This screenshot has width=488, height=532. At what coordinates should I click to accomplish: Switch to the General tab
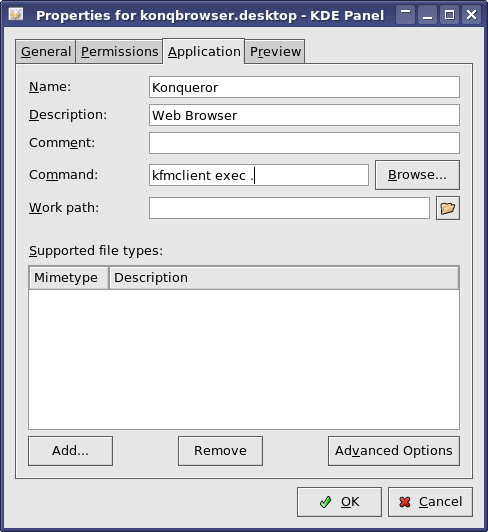45,52
